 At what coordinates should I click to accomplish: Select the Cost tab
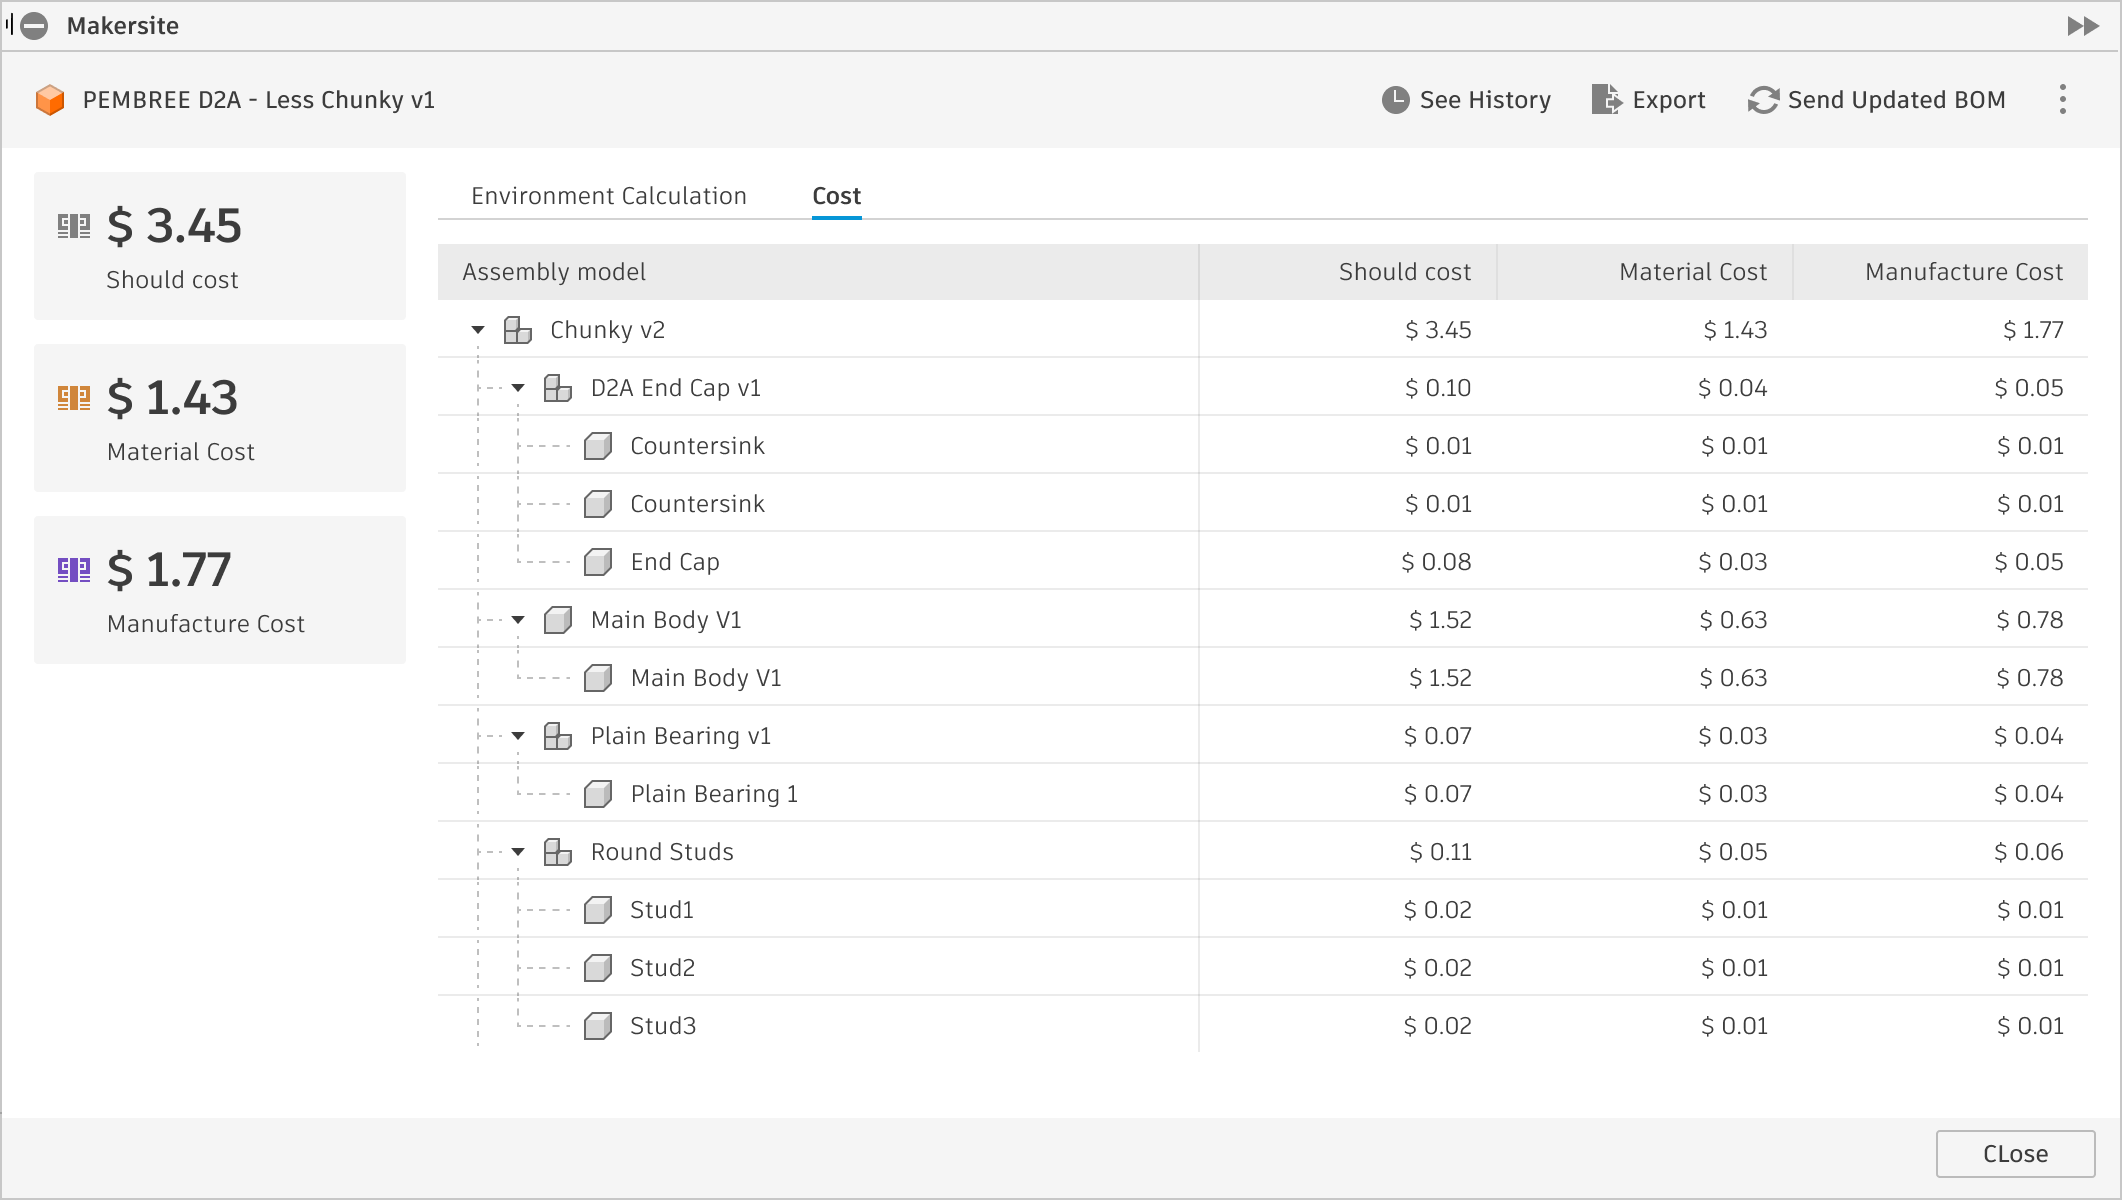tap(837, 196)
